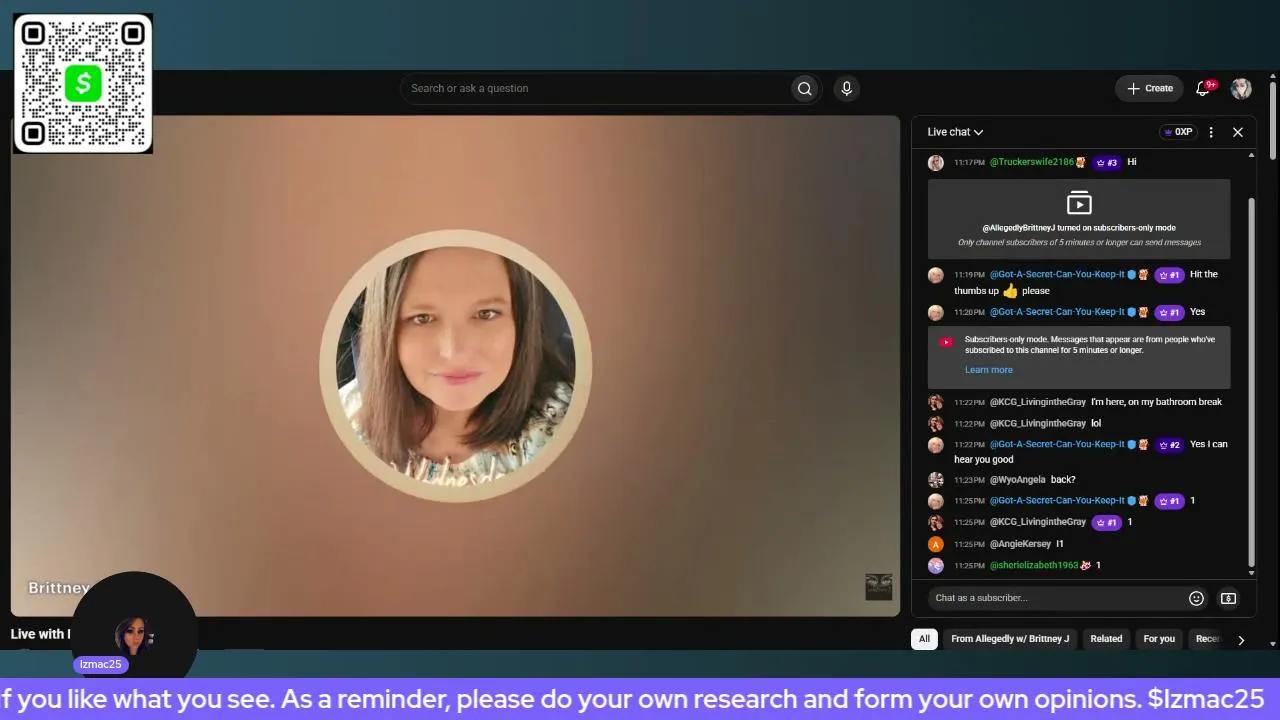Click sherielizabeth1963's chat avatar

pos(935,566)
